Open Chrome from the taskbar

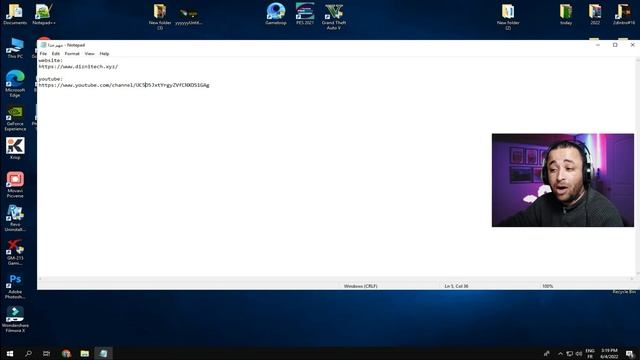[x=66, y=353]
